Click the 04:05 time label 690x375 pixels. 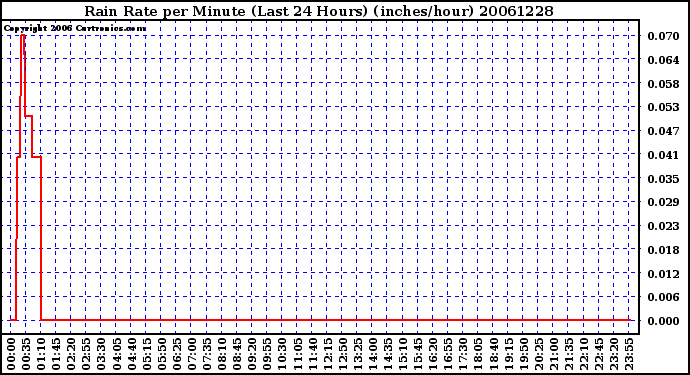117,354
